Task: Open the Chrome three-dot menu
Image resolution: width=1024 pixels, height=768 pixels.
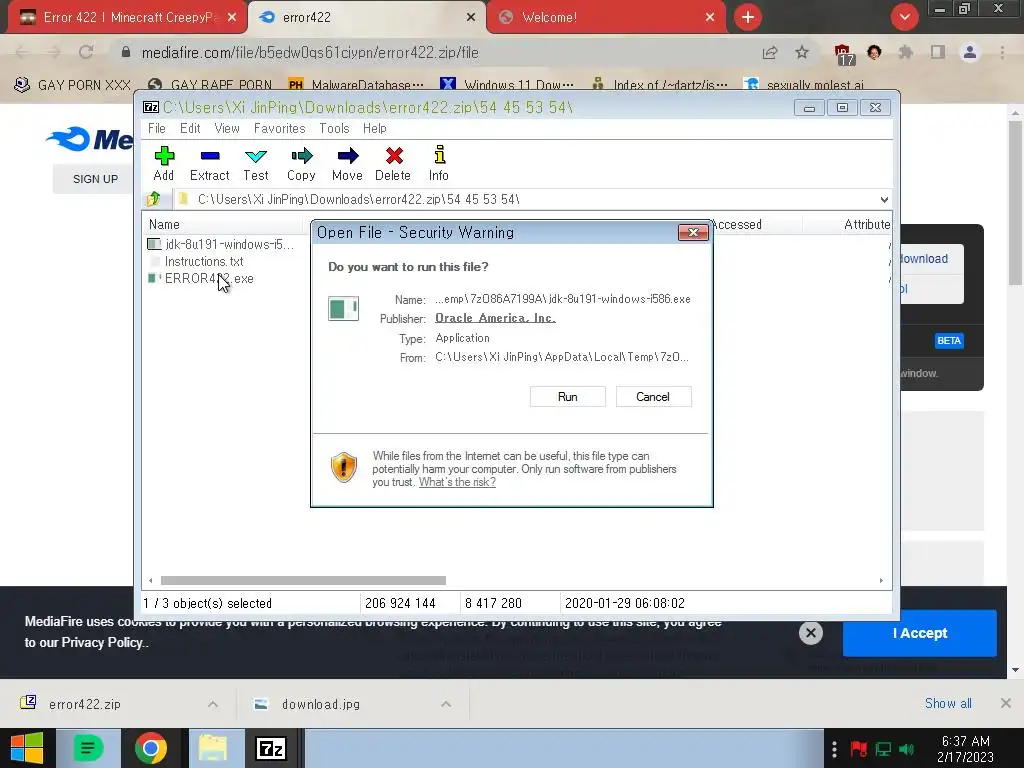Action: pos(1002,52)
